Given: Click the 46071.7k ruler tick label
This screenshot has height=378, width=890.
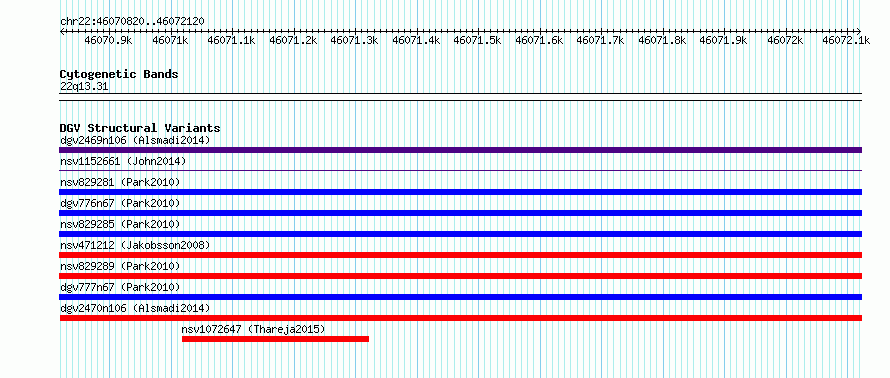Looking at the screenshot, I should tap(601, 40).
